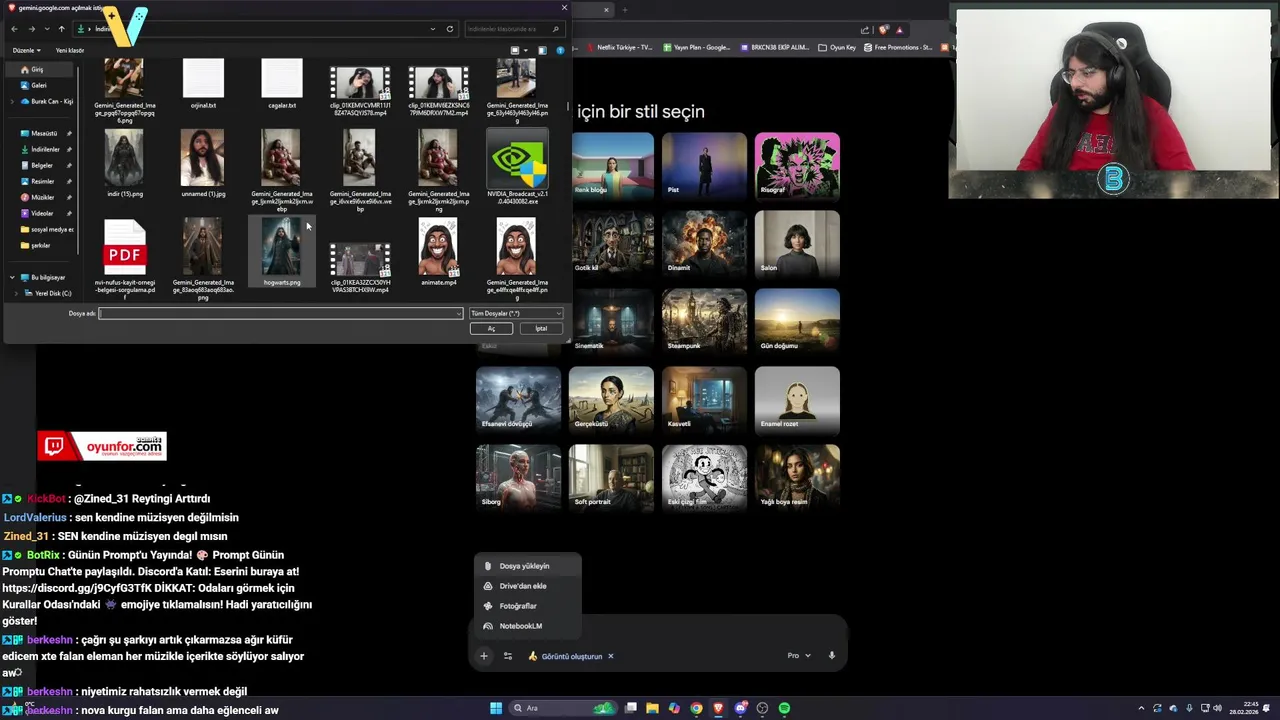Select the orjinal.txt file
The height and width of the screenshot is (720, 1280).
(x=203, y=84)
